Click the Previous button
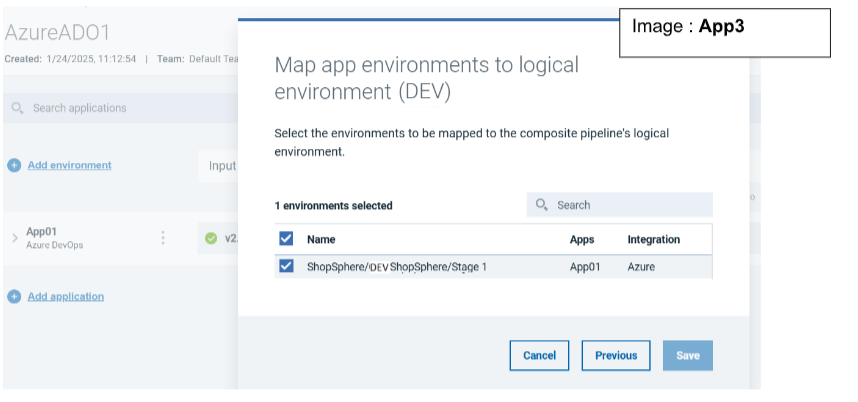 (616, 356)
